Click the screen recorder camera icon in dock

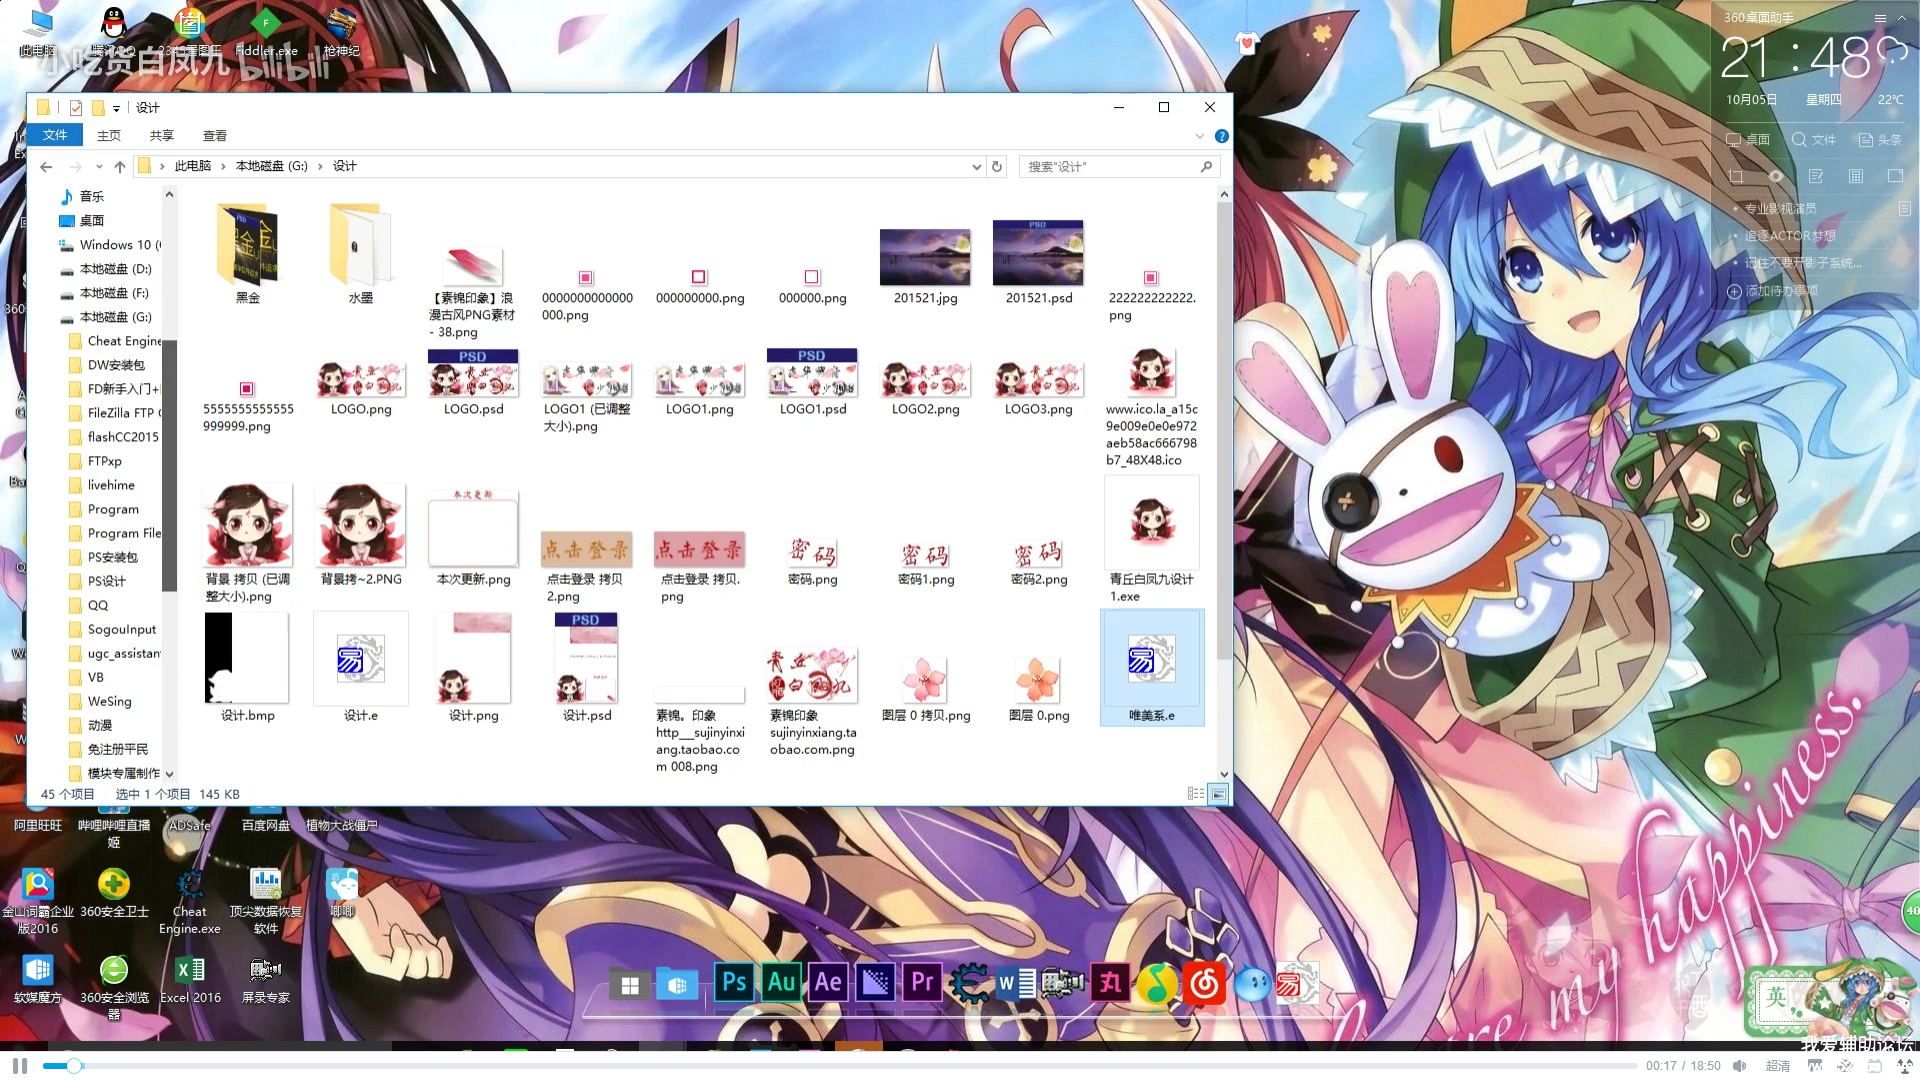pyautogui.click(x=1062, y=984)
